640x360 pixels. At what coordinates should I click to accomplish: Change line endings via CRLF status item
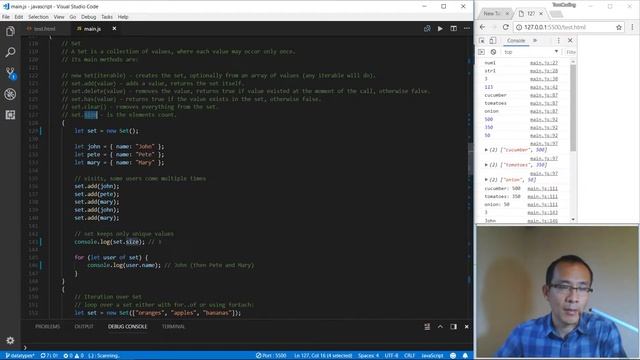click(409, 356)
